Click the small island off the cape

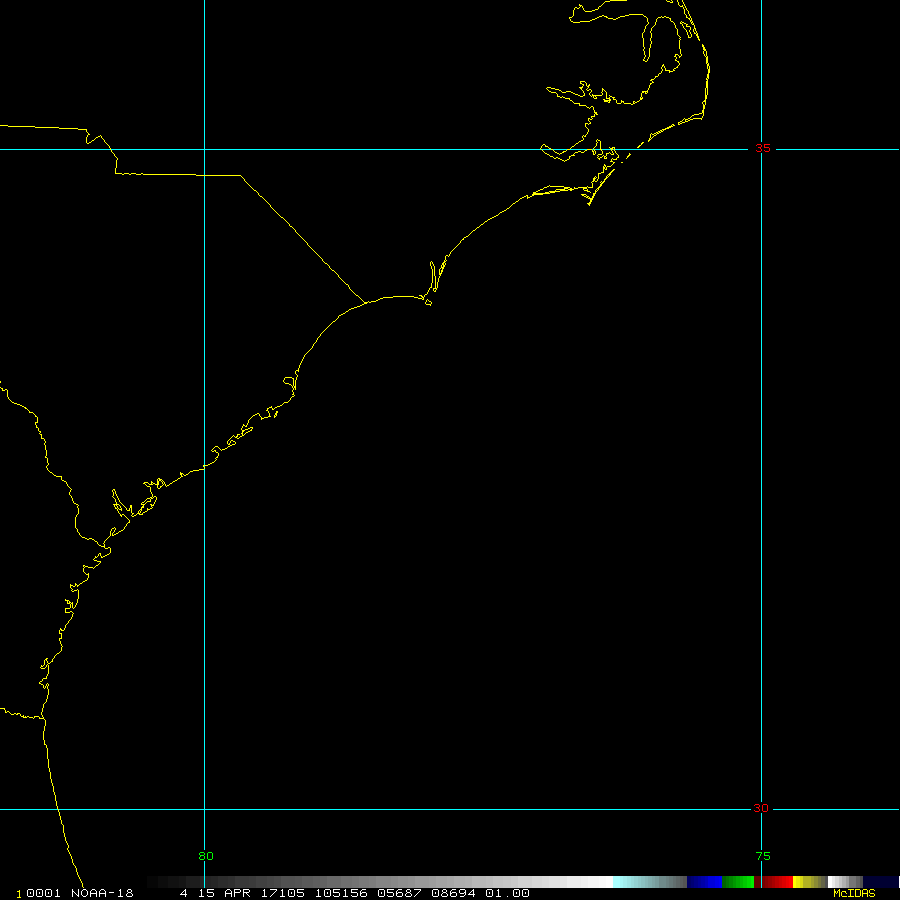(428, 303)
